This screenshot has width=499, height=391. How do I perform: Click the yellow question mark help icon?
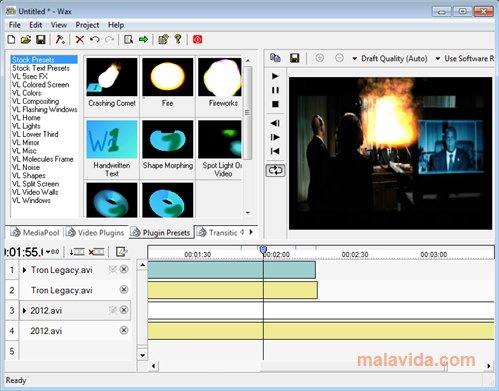[x=178, y=39]
